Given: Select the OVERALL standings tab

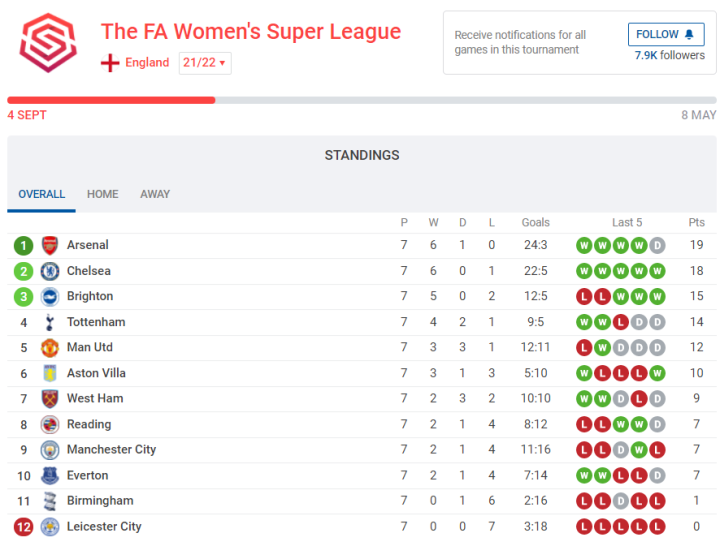Looking at the screenshot, I should click(41, 194).
